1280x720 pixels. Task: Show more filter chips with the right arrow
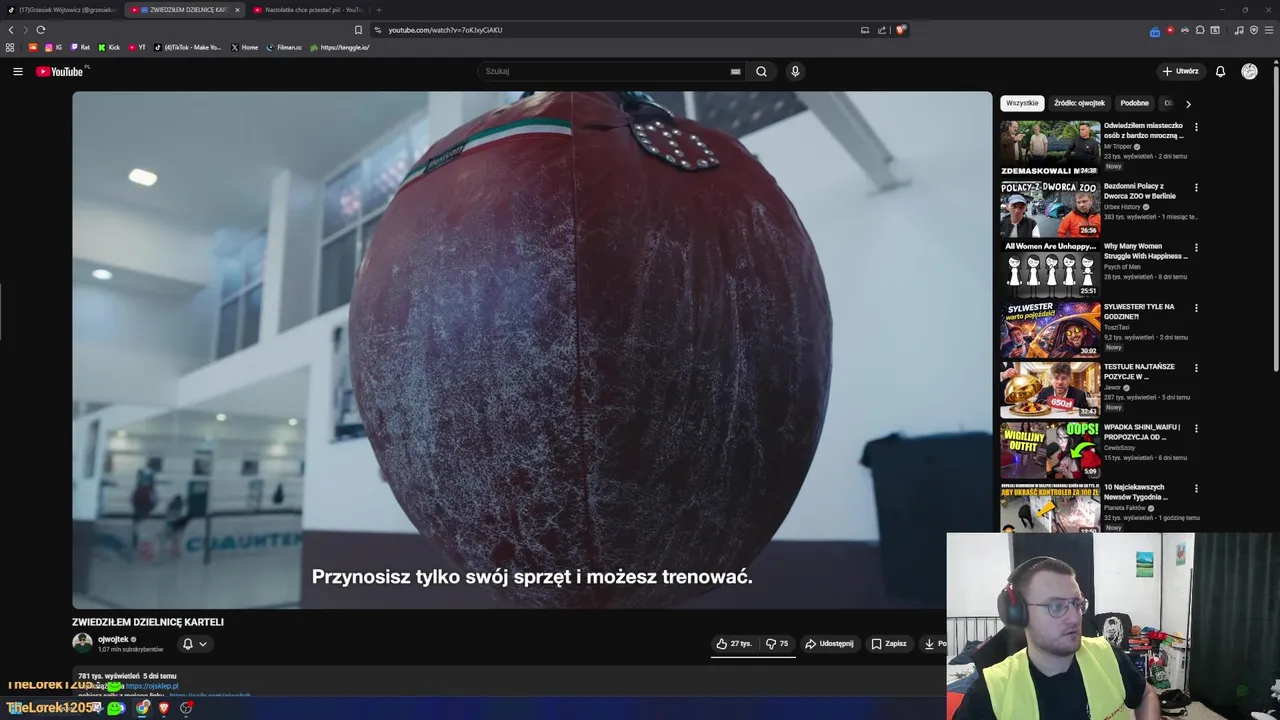pos(1188,103)
